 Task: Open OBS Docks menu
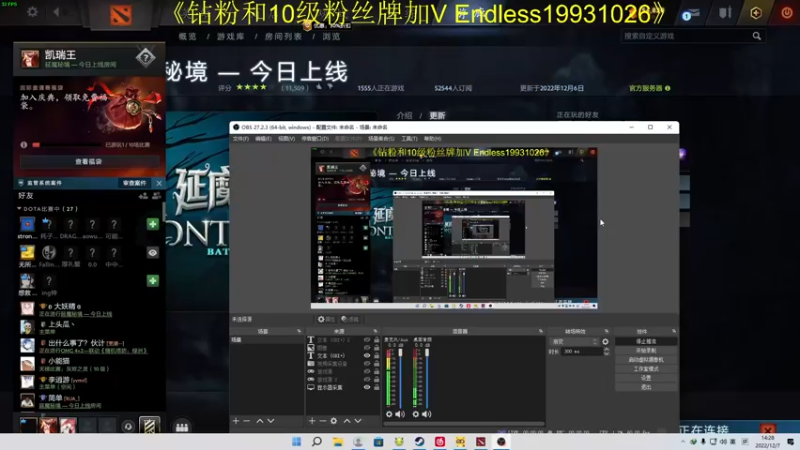point(315,139)
